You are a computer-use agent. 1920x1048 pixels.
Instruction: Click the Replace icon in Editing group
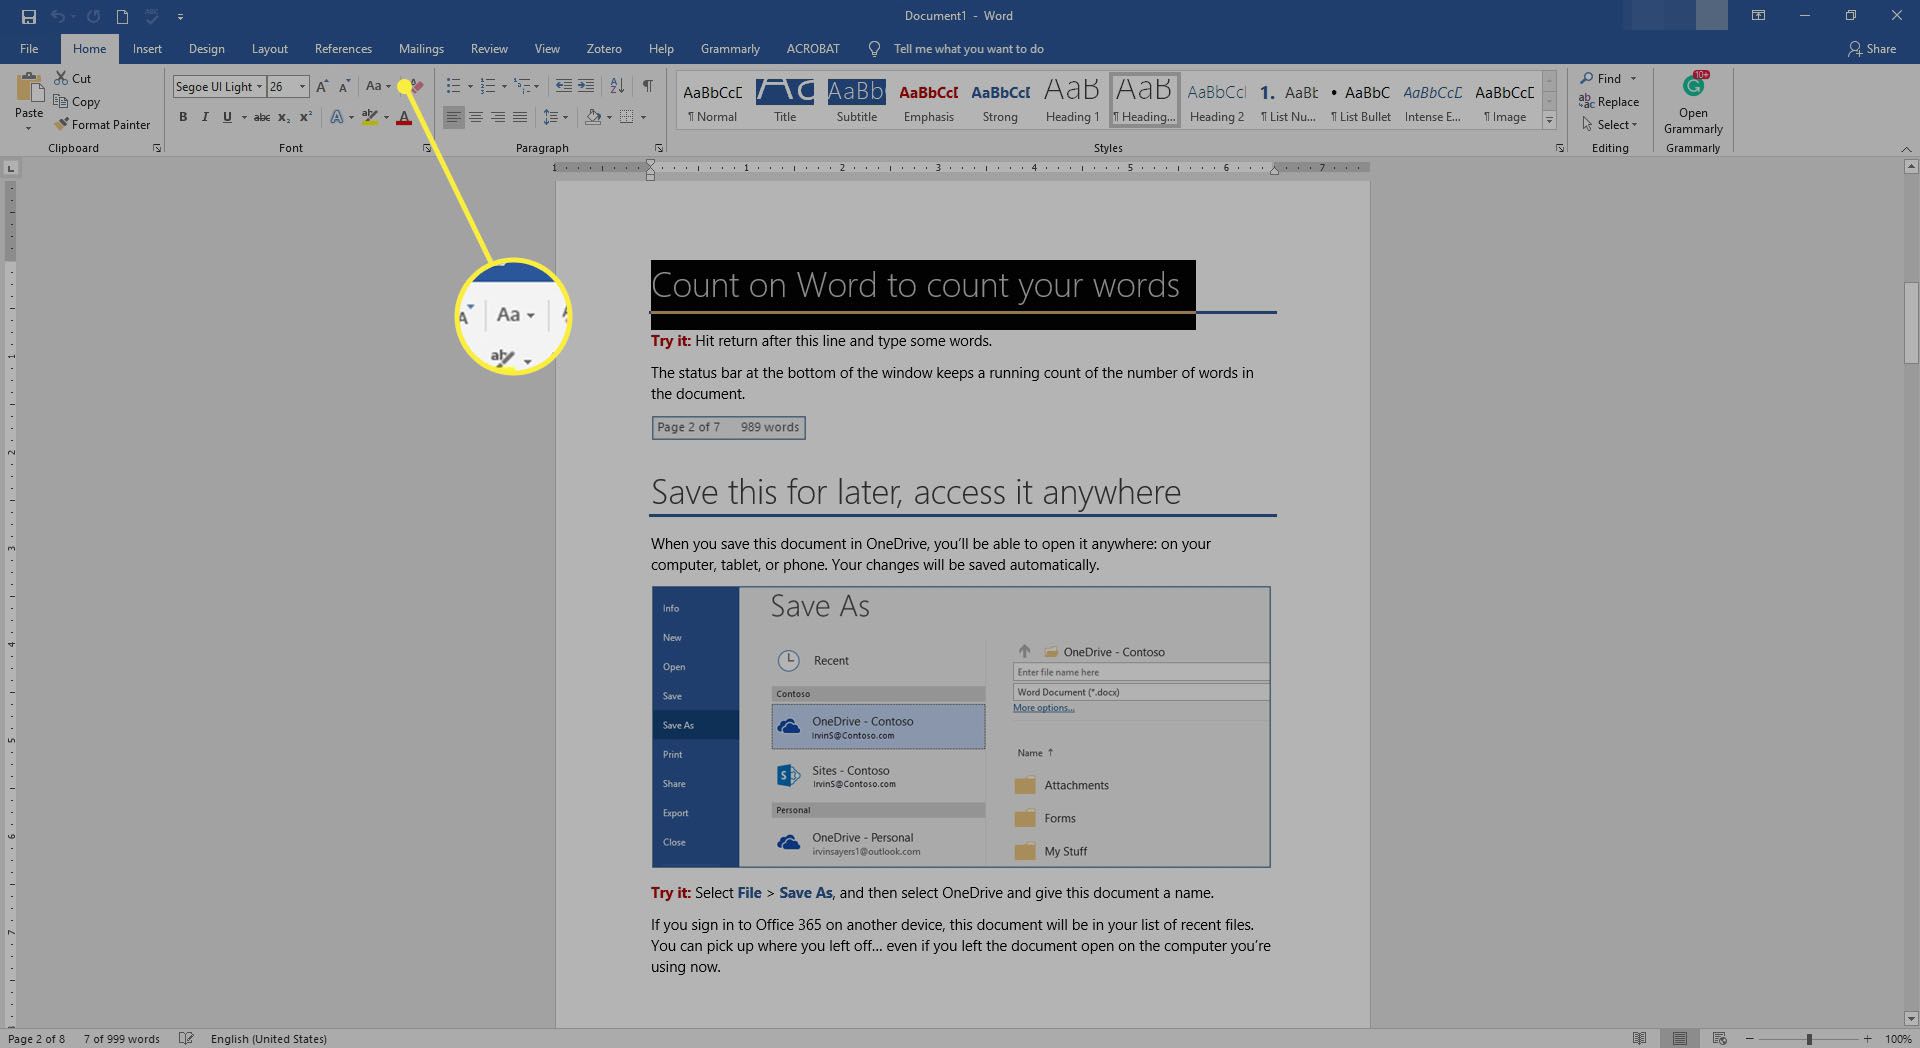coord(1587,101)
